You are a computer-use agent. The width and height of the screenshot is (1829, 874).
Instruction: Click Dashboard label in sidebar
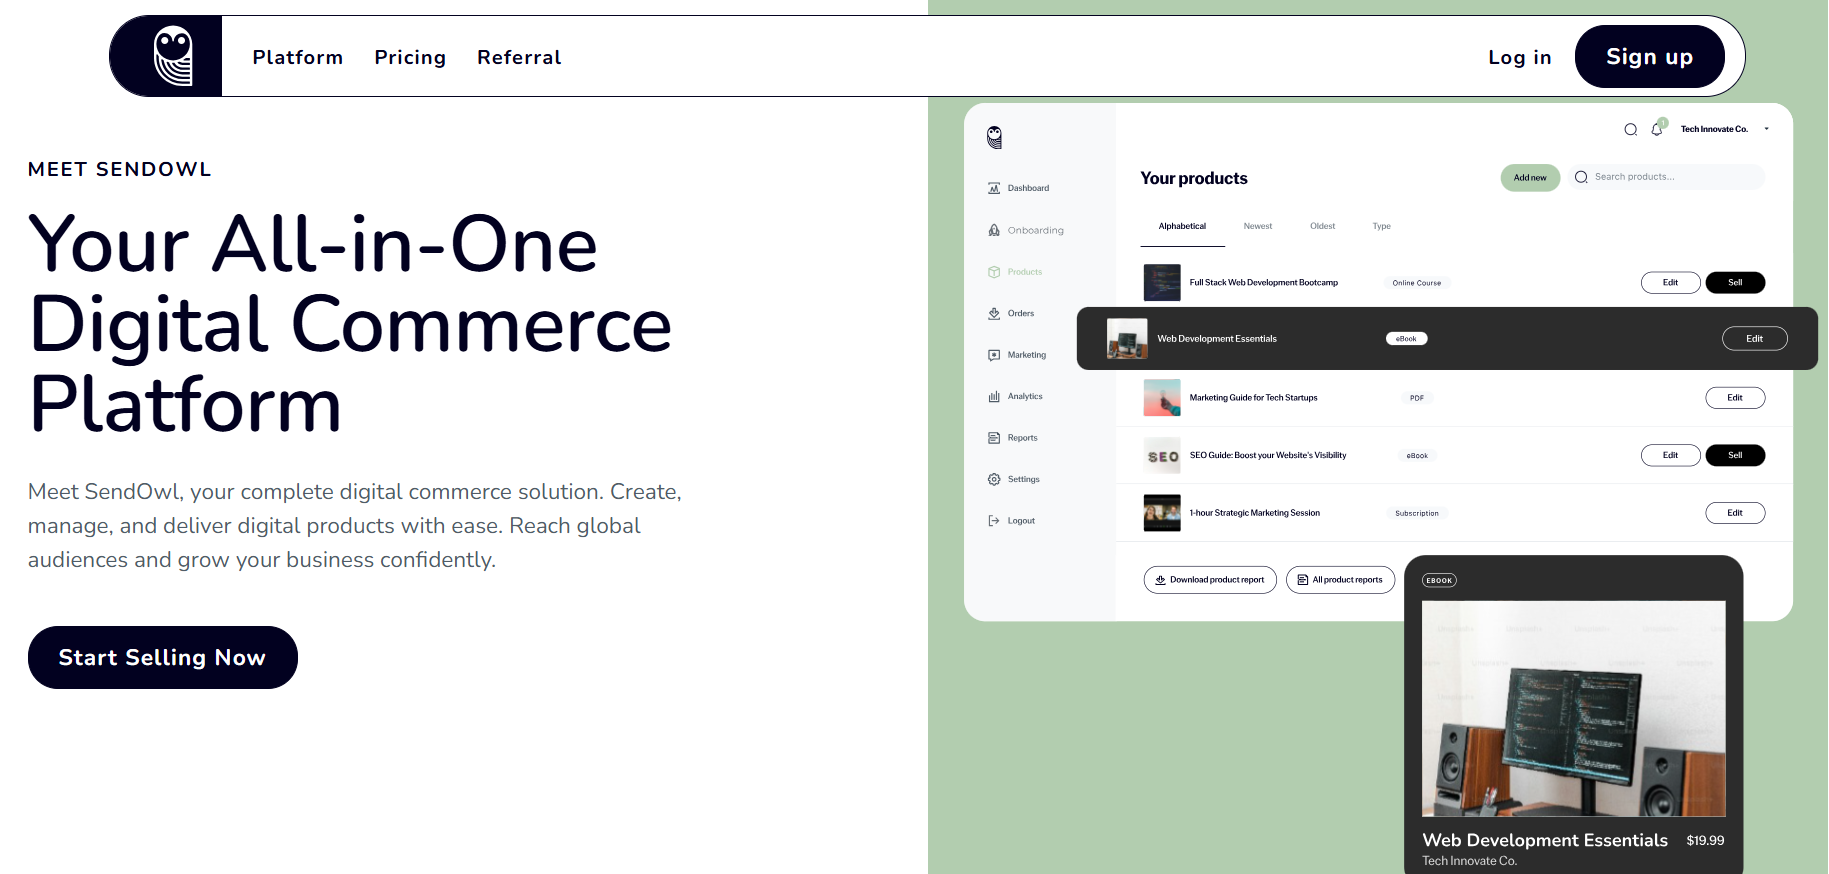coord(1028,188)
